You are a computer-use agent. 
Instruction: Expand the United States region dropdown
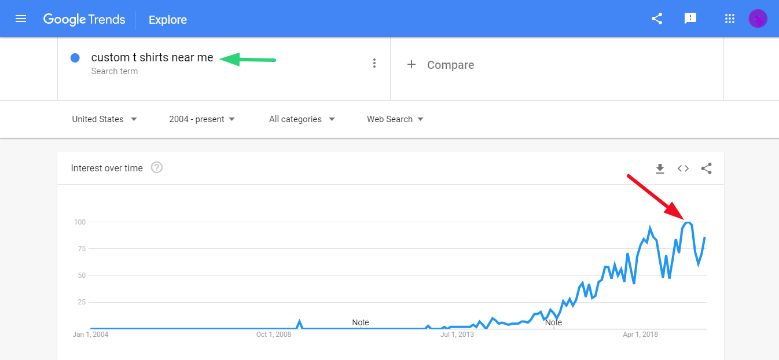pos(104,119)
